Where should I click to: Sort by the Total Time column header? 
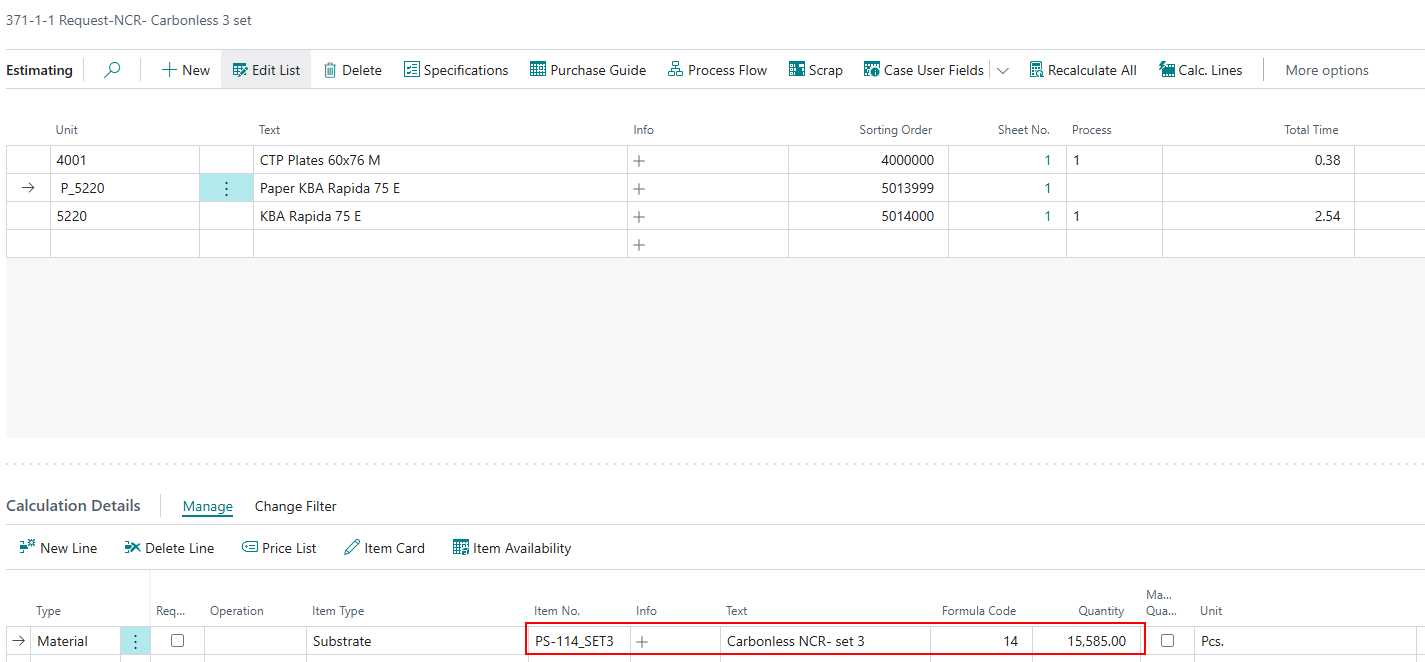coord(1311,130)
